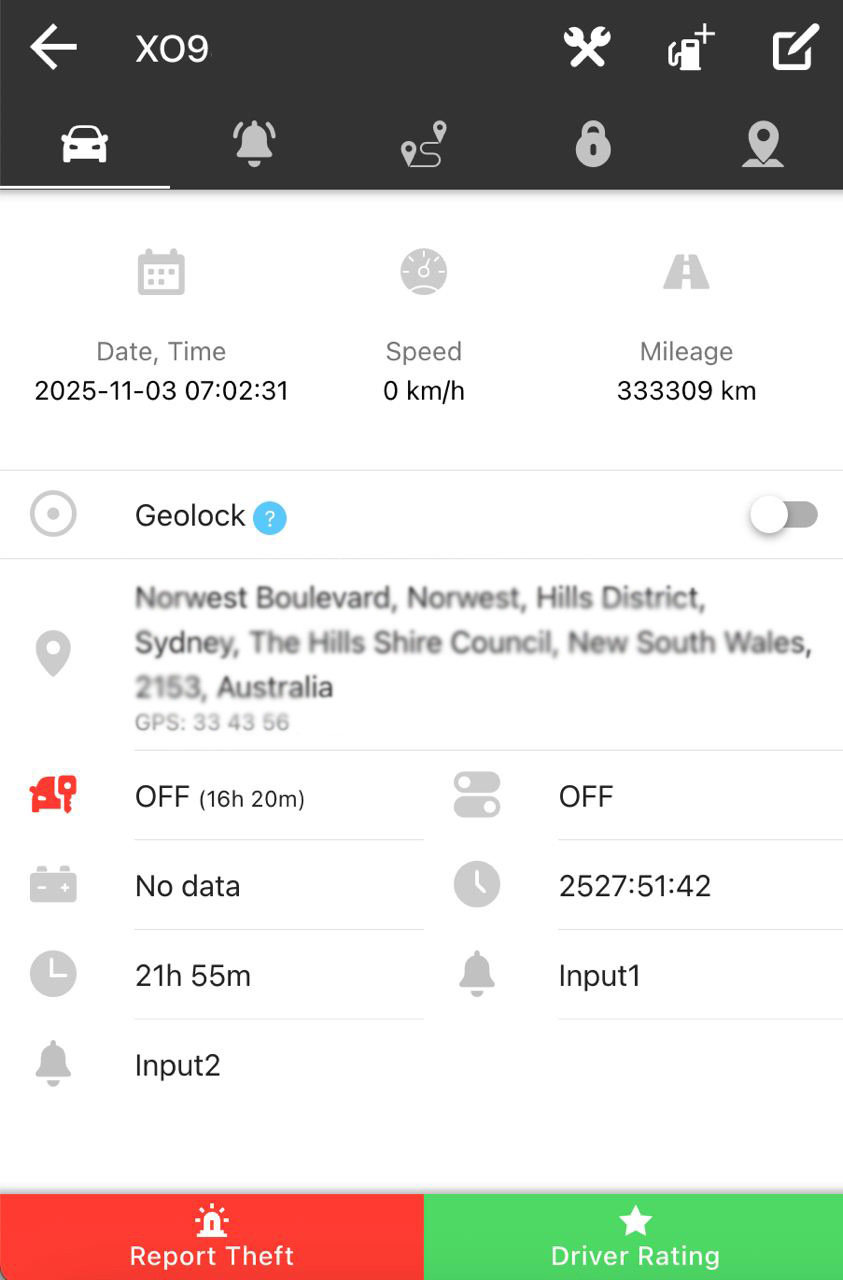Tap the speedometer Speed icon
Image resolution: width=843 pixels, height=1280 pixels.
[423, 272]
